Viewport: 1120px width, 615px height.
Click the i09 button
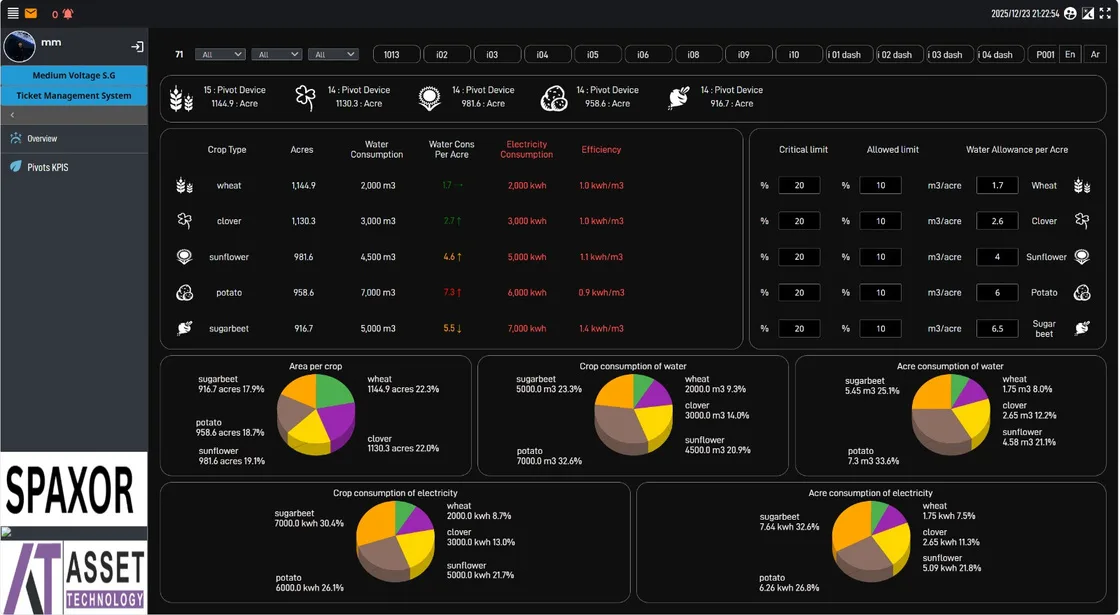749,54
